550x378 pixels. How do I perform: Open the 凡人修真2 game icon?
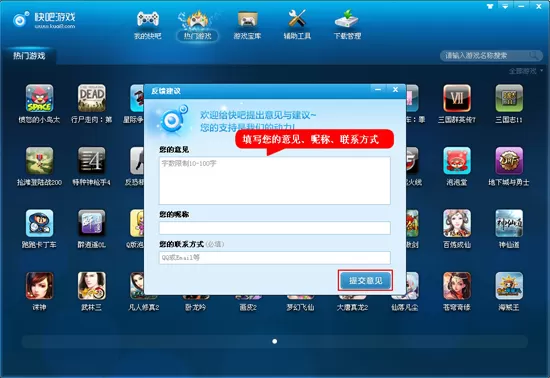137,285
